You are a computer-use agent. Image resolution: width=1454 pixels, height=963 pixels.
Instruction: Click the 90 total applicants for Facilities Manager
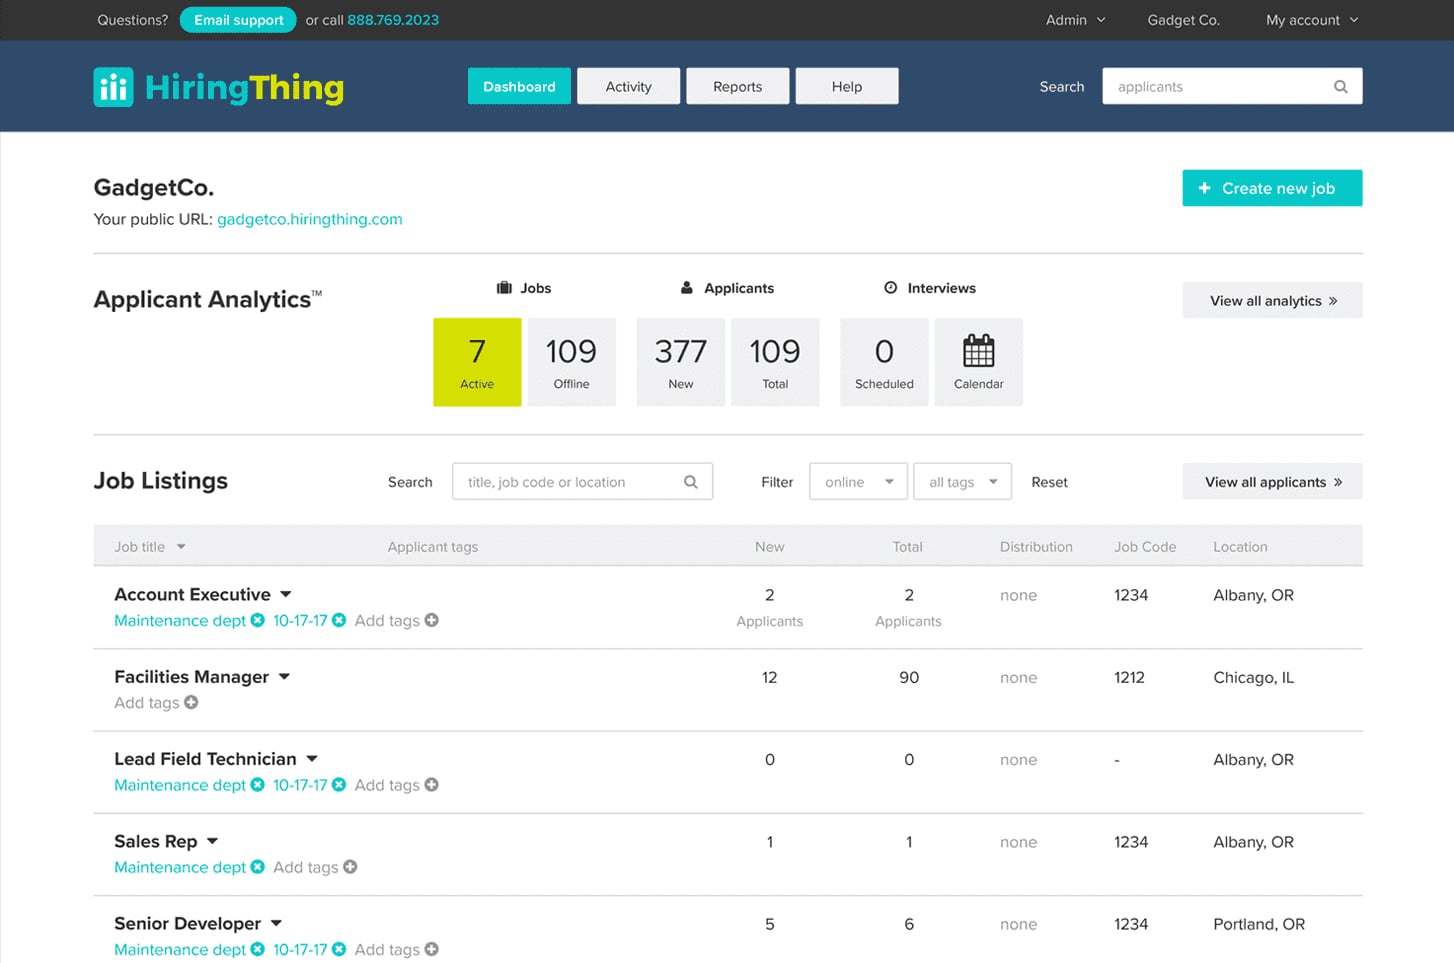908,677
